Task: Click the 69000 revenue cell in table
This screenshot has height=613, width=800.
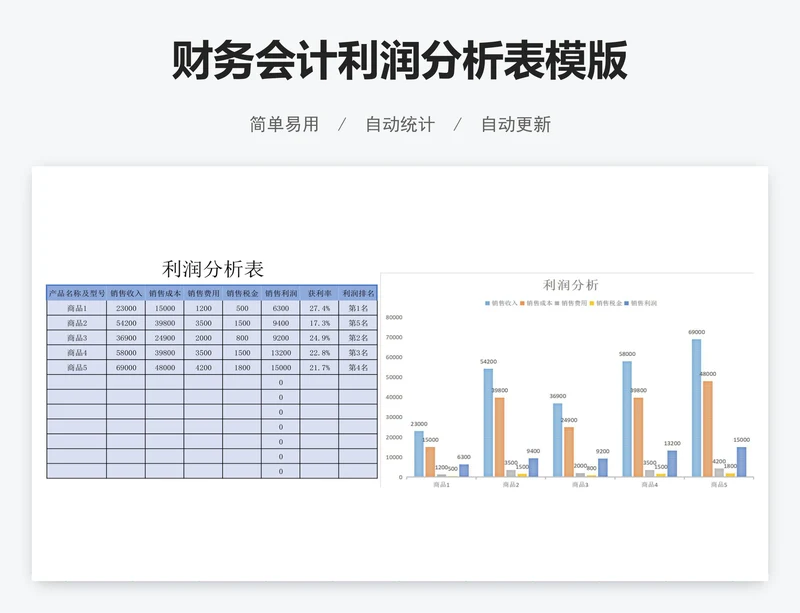Action: [x=126, y=367]
